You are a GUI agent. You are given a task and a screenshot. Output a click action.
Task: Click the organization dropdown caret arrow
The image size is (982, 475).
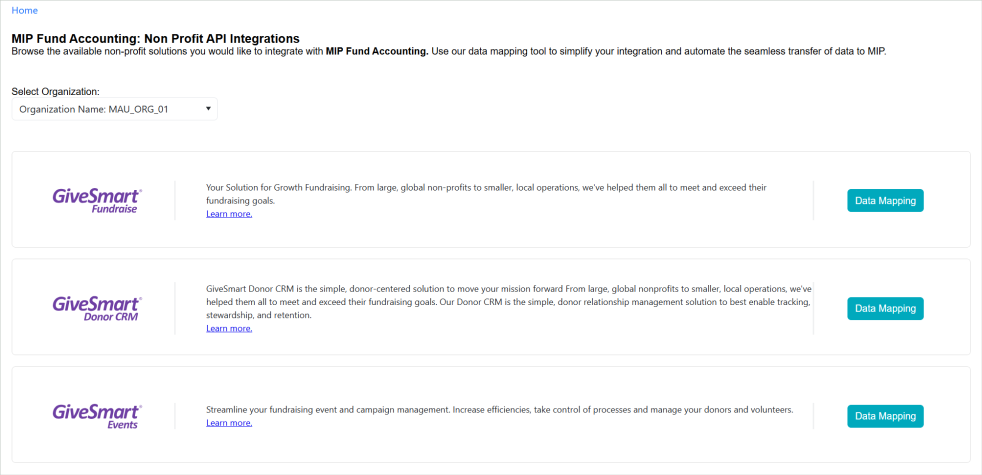point(208,108)
